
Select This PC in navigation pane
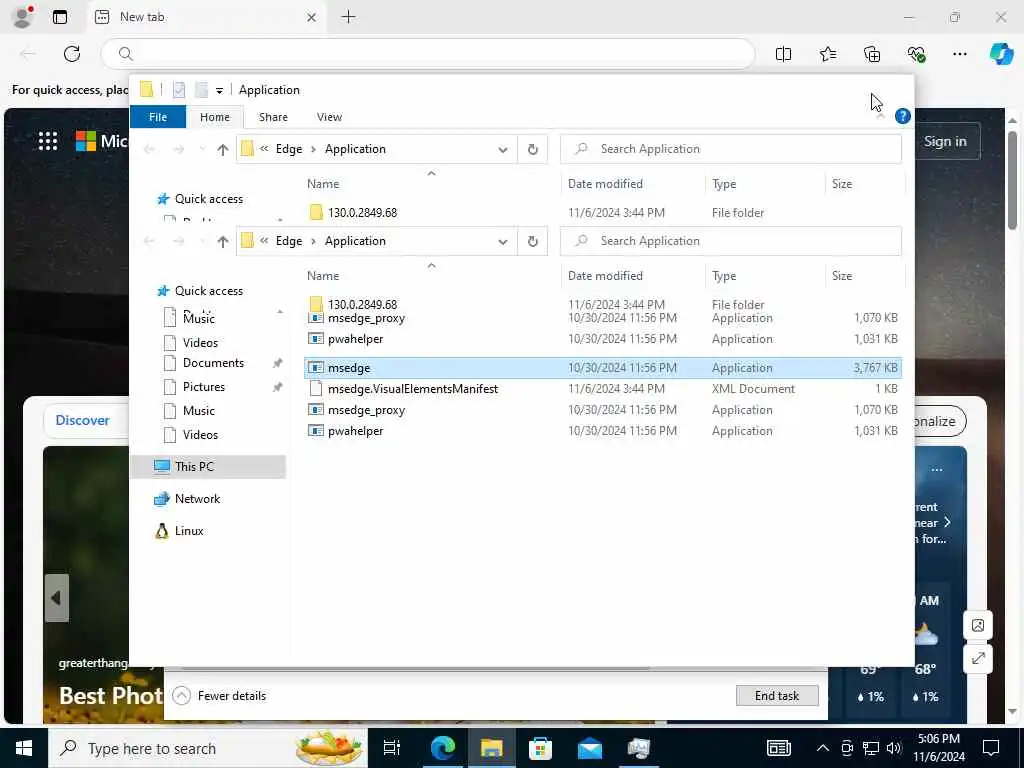tap(208, 466)
